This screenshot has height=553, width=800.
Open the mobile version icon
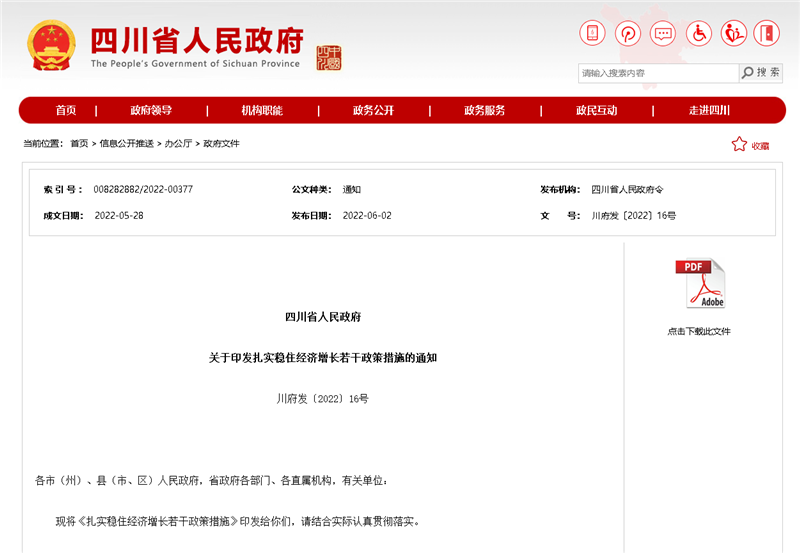(x=592, y=33)
